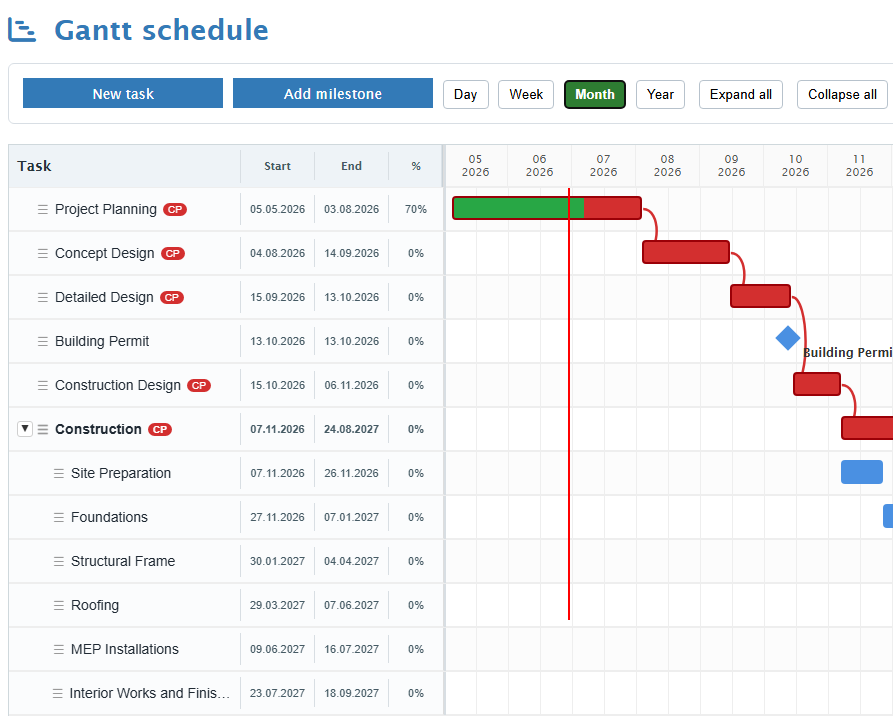
Task: Click the Gantt schedule title icon
Action: click(22, 30)
